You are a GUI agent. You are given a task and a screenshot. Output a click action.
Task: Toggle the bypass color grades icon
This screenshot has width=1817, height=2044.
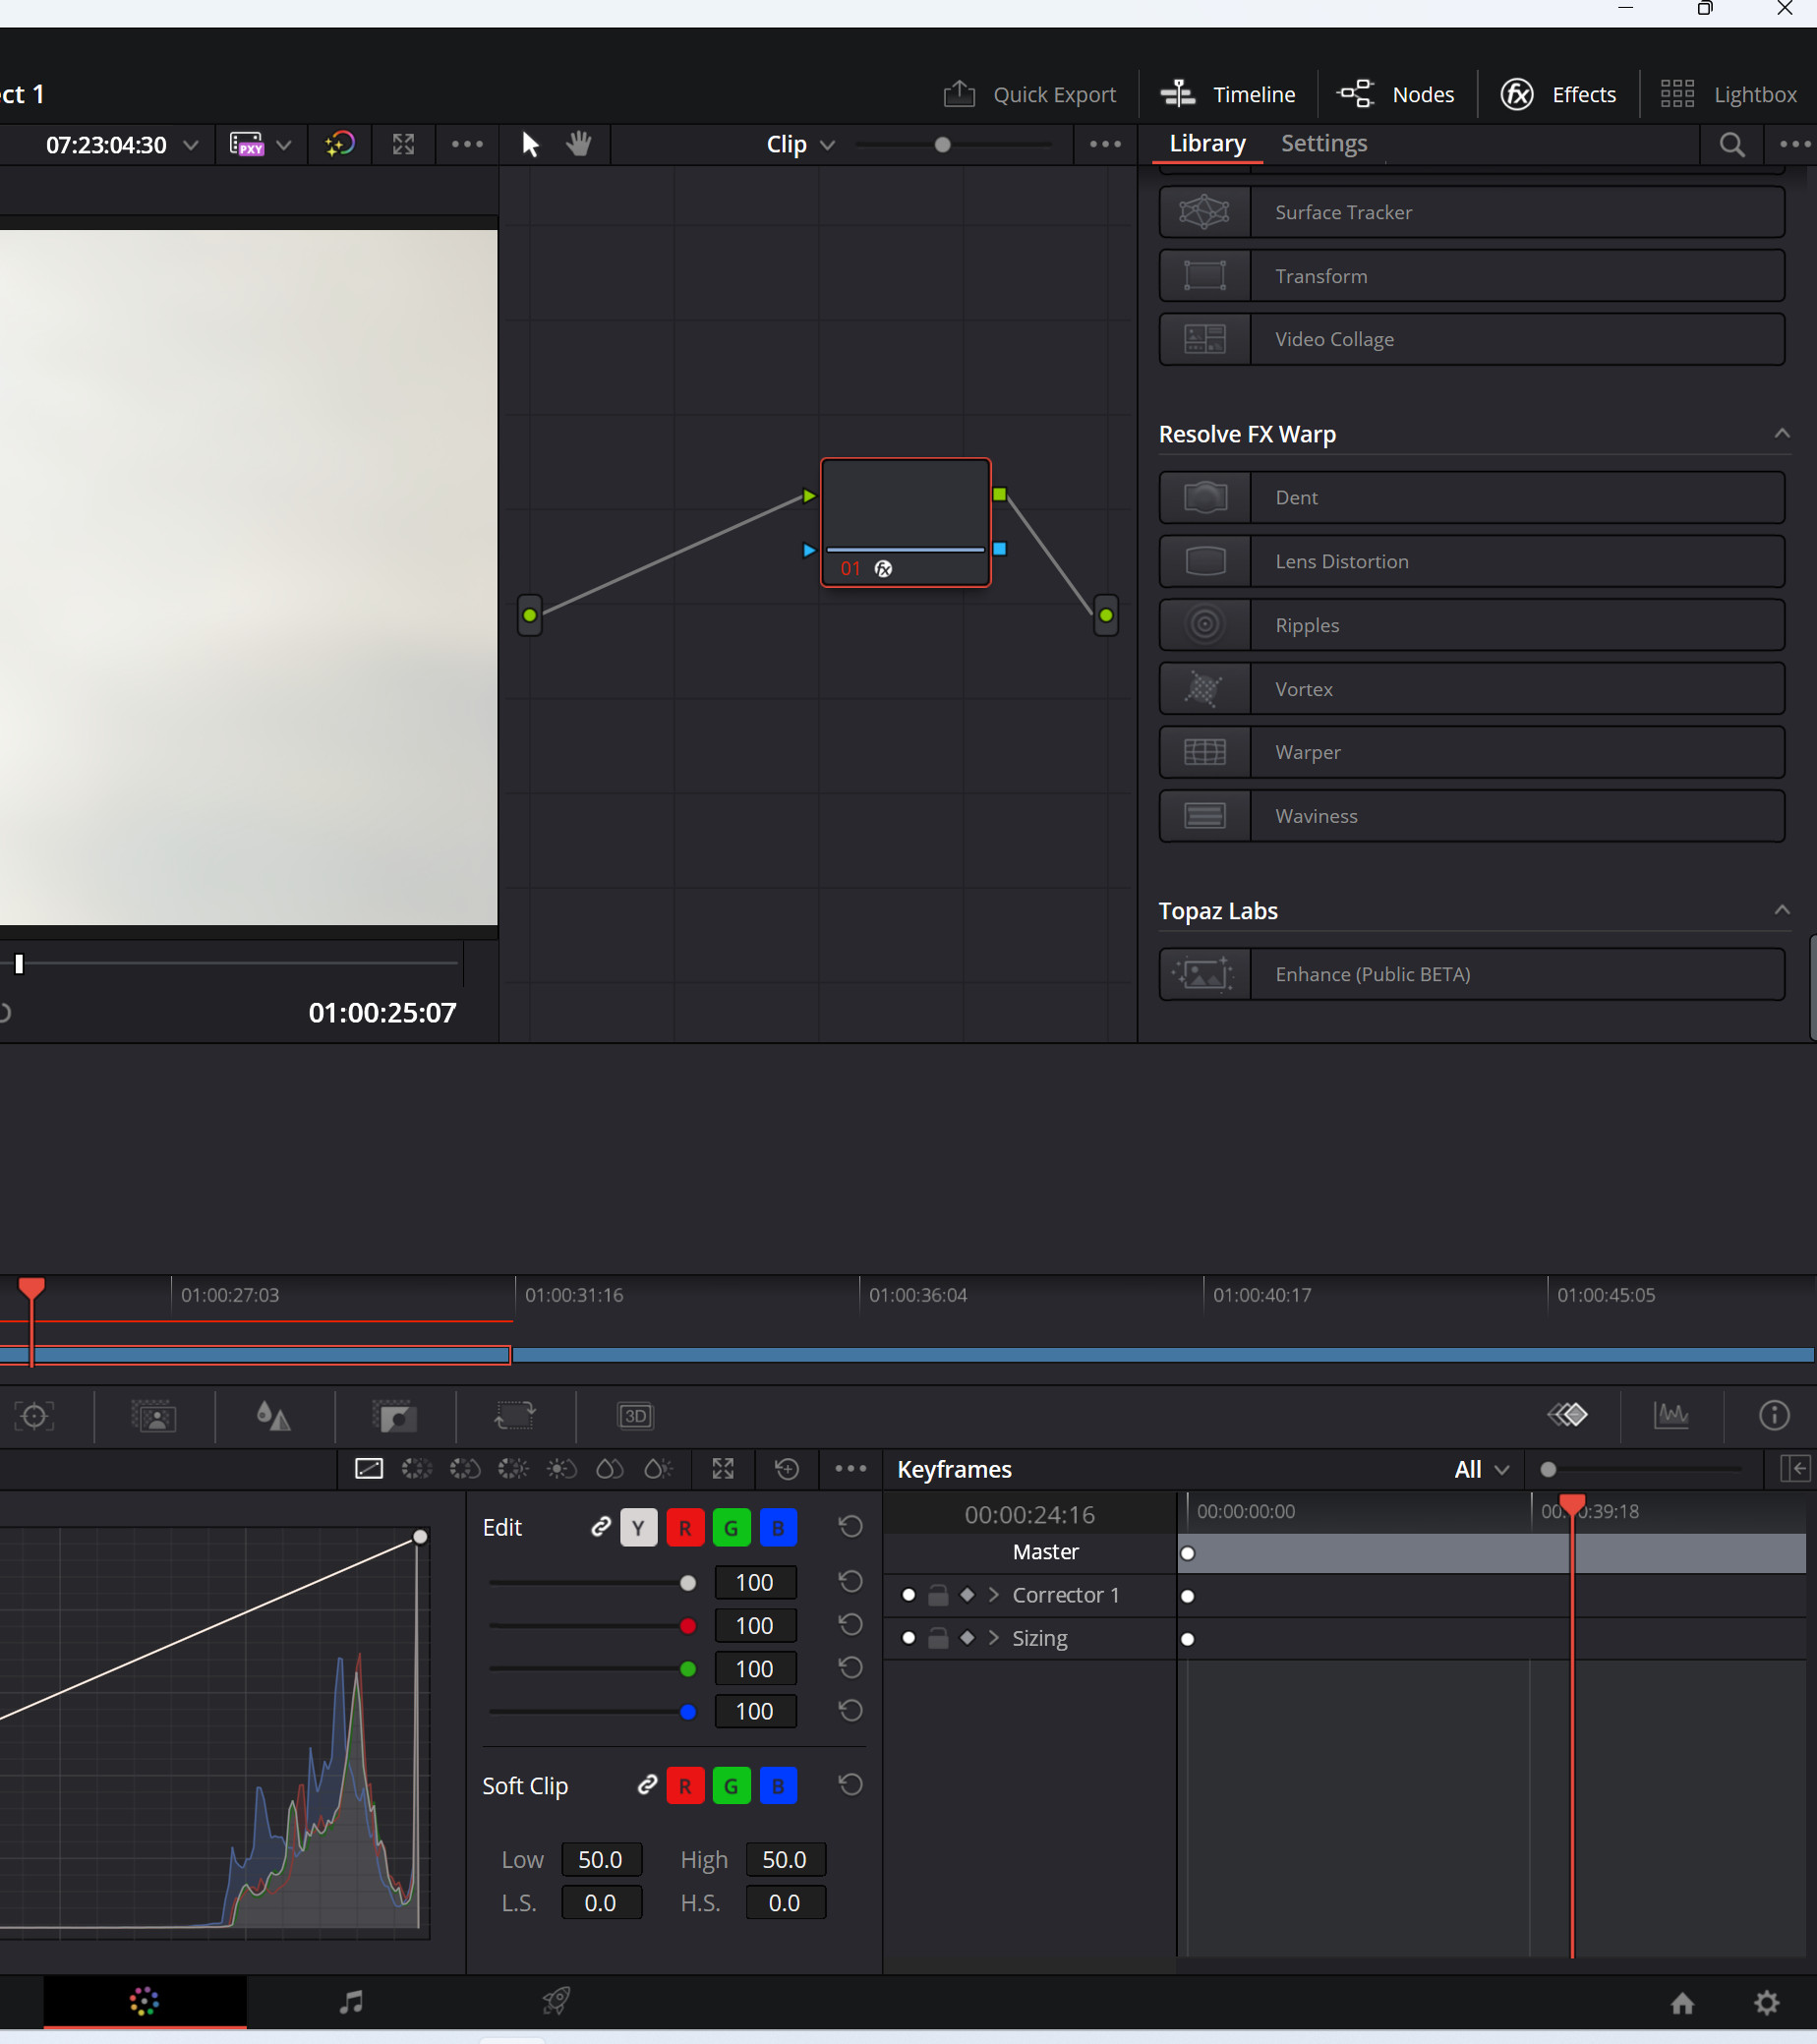[340, 145]
